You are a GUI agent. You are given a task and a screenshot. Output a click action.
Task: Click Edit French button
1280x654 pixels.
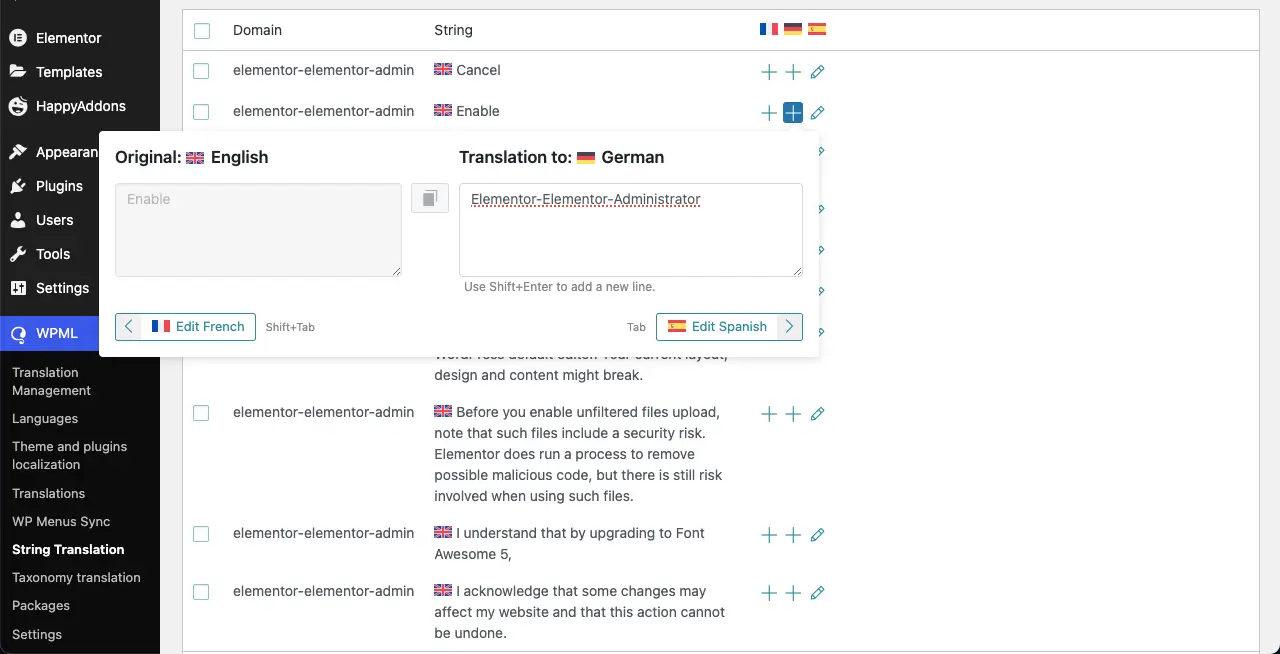click(x=185, y=327)
